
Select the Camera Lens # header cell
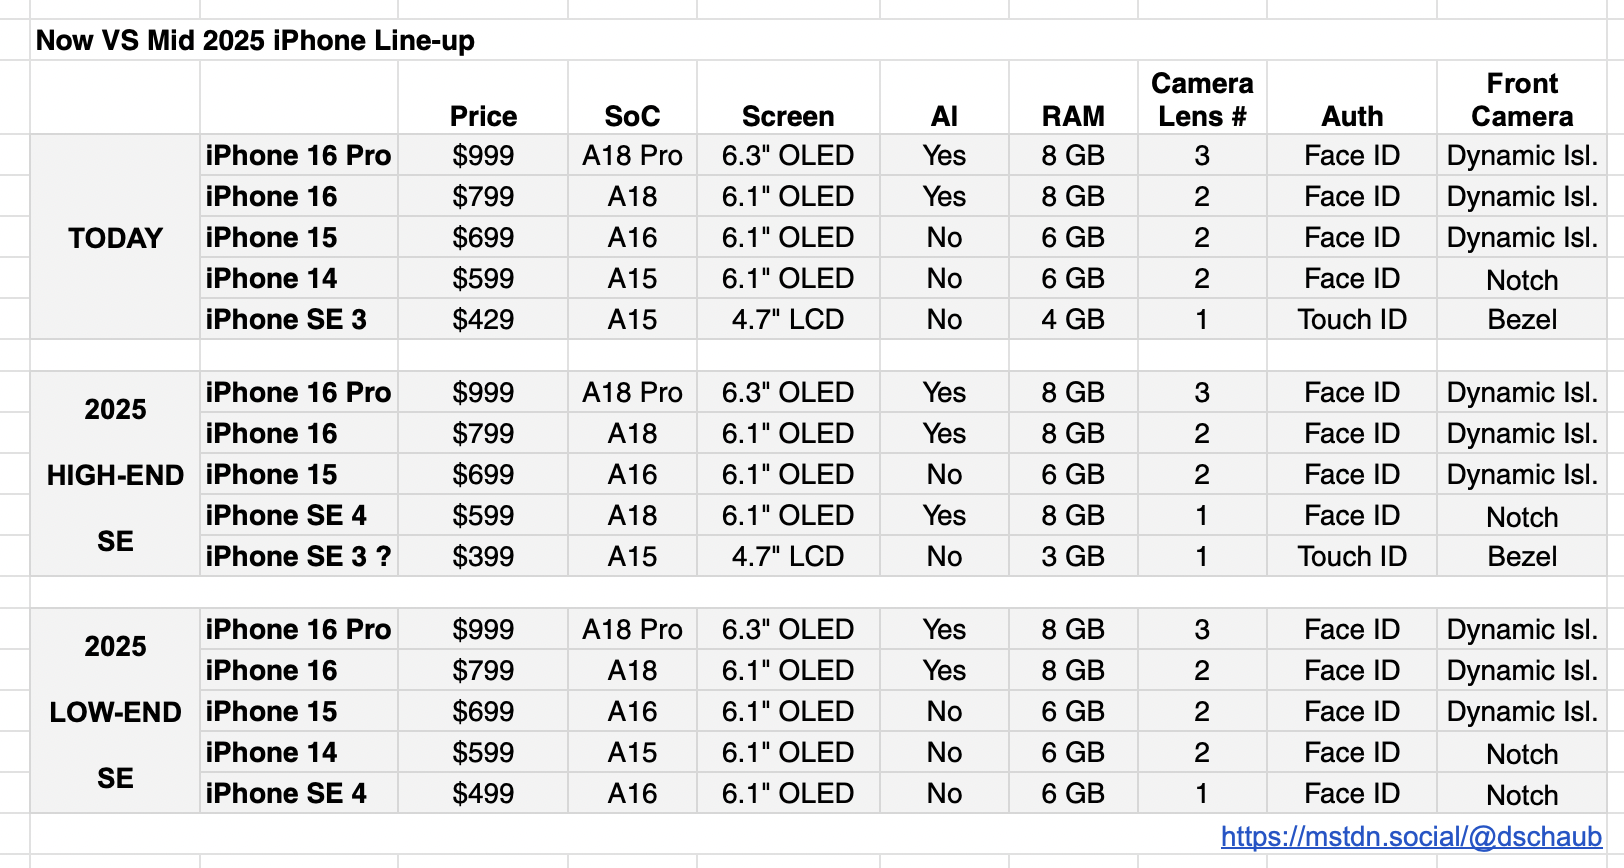pyautogui.click(x=1201, y=99)
